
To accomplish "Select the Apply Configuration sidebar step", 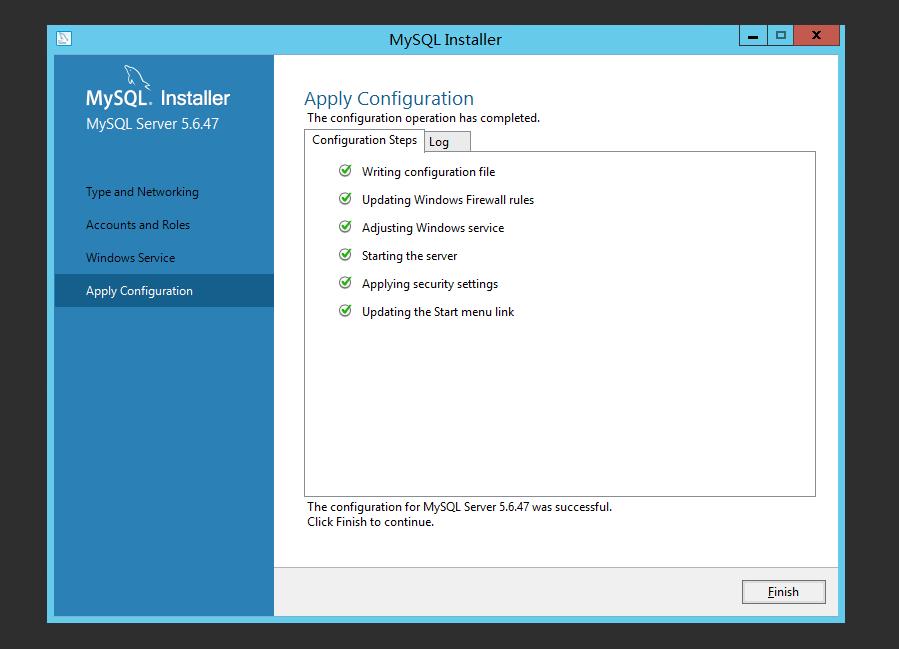I will point(164,291).
